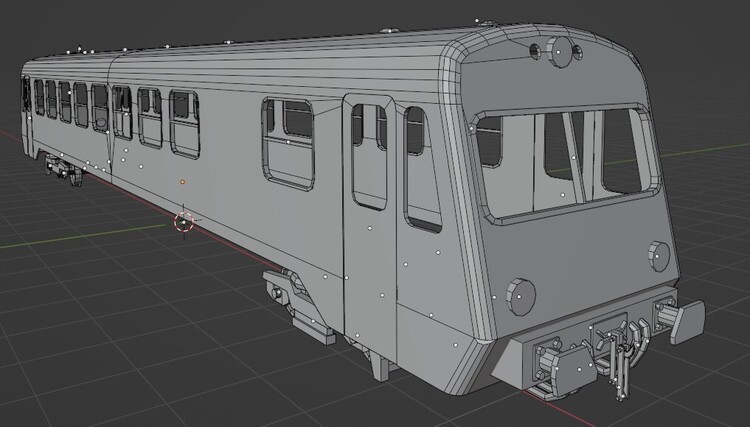Select the lower left round lamp on cab front
This screenshot has width=750, height=427.
tap(520, 296)
